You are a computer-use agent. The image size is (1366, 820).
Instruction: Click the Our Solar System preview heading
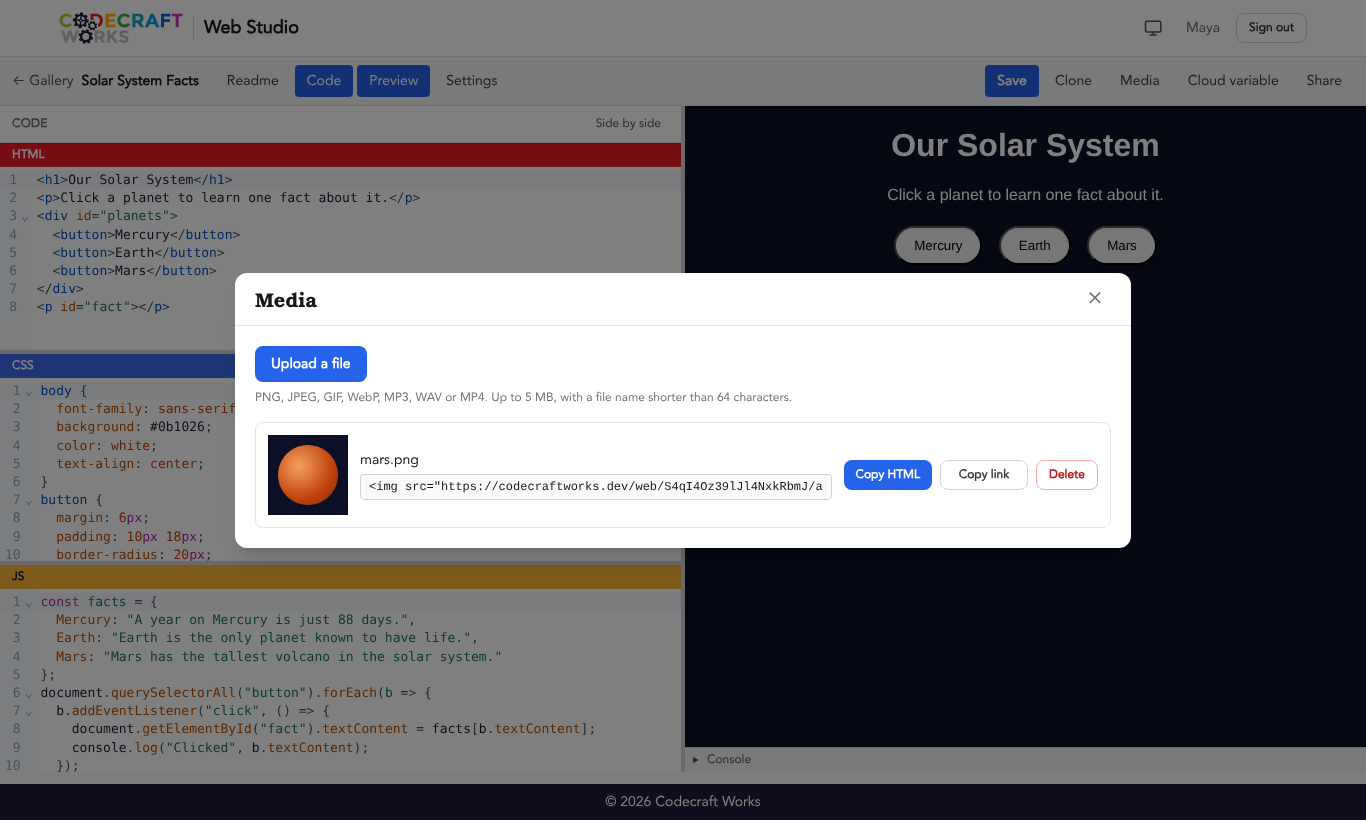(1025, 145)
